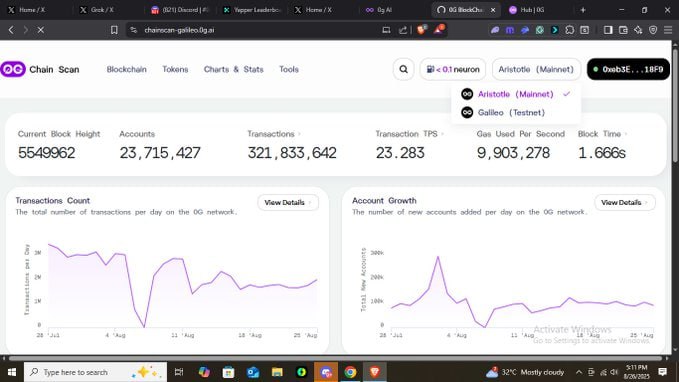Open the Blockchain navigation menu
The width and height of the screenshot is (679, 382).
click(x=126, y=69)
